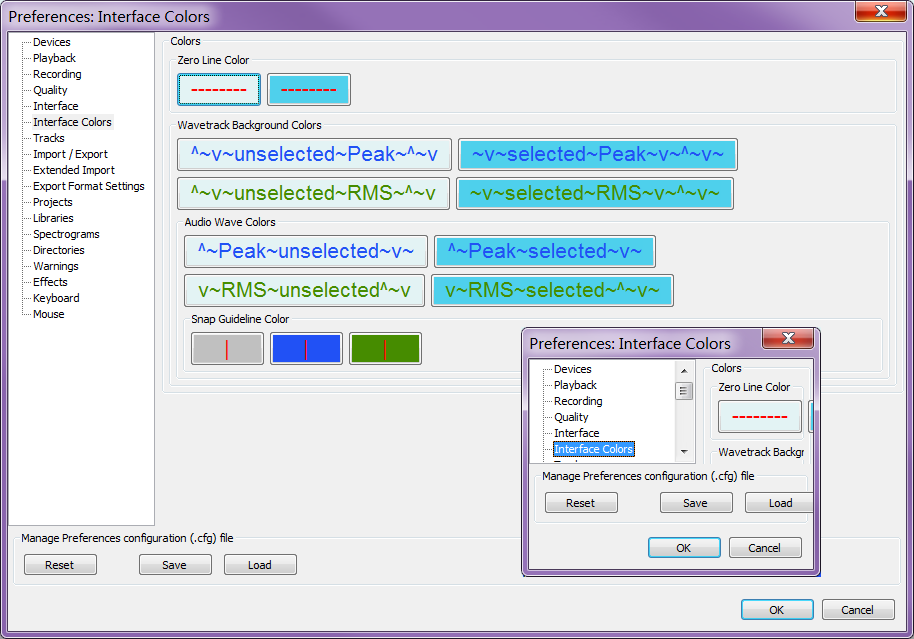Select Export Format Settings in the sidebar
The height and width of the screenshot is (639, 914).
pyautogui.click(x=88, y=186)
